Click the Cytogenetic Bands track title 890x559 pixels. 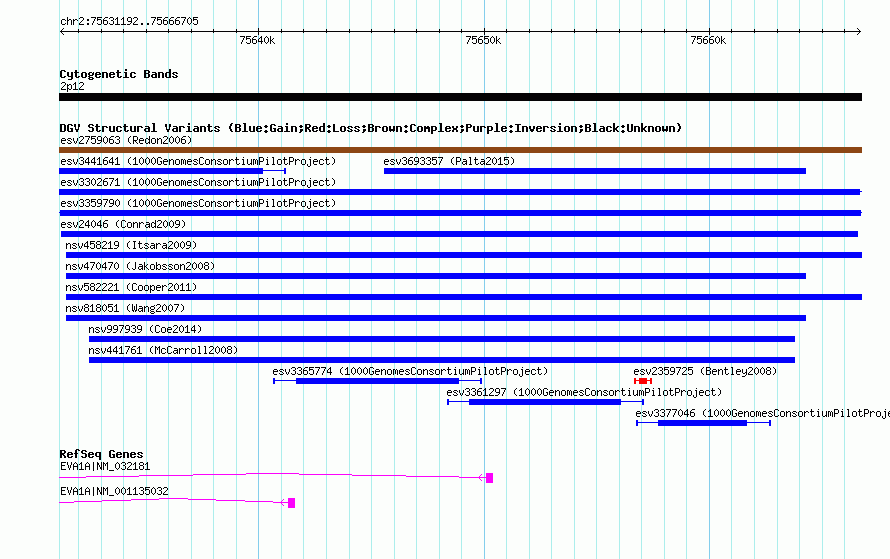point(119,74)
